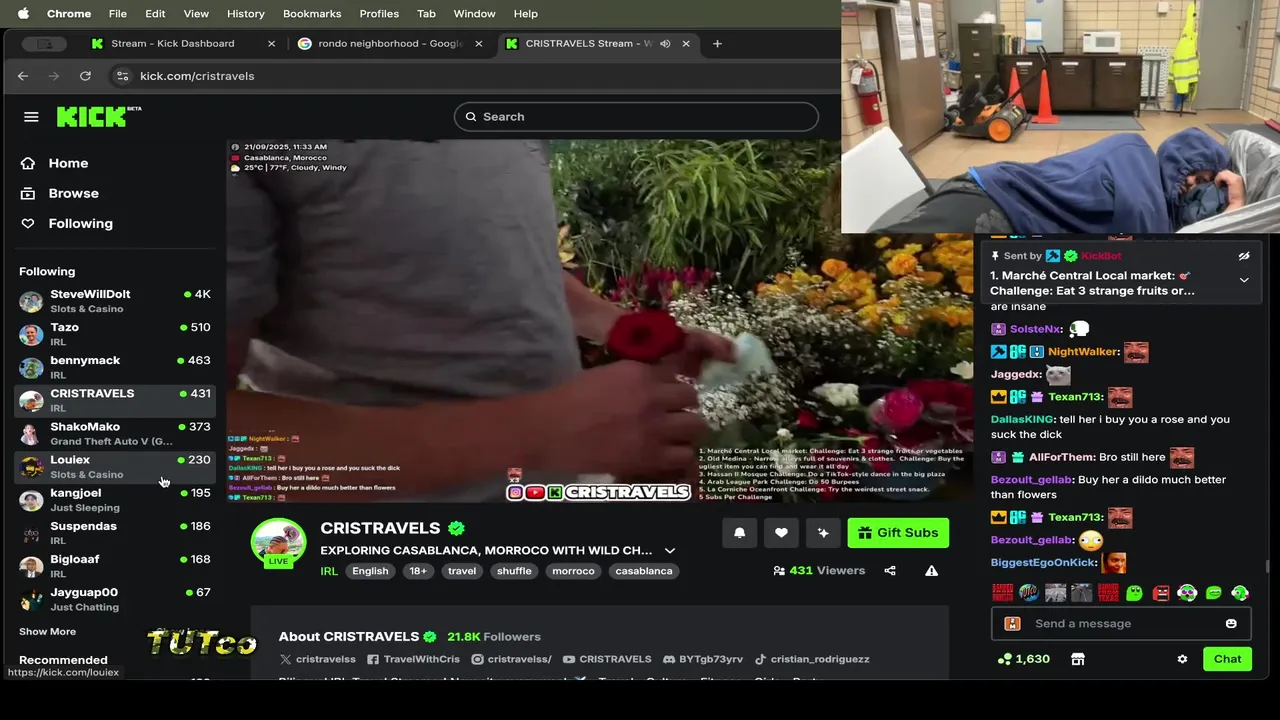The image size is (1280, 720).
Task: Open Browse in the sidebar
Action: pos(73,193)
